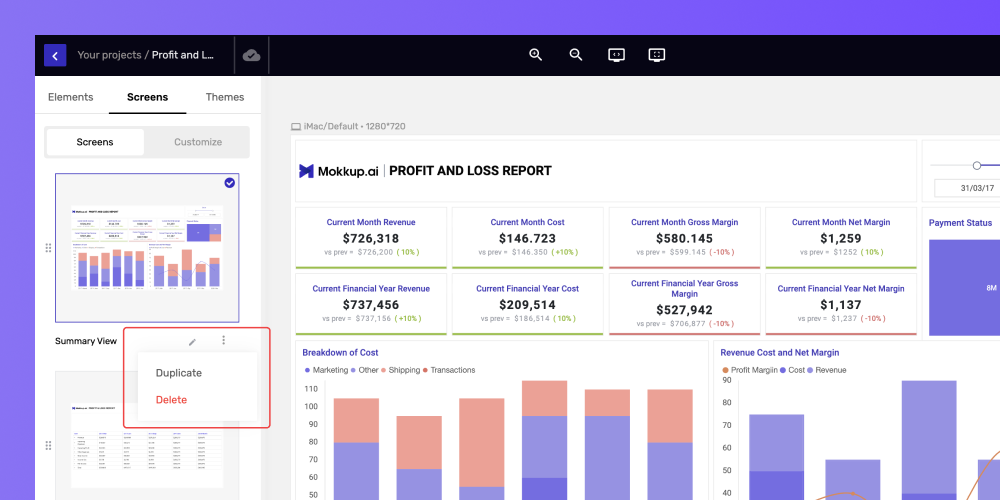Image resolution: width=1000 pixels, height=500 pixels.
Task: Rename Summary View with the pencil icon
Action: pos(193,342)
